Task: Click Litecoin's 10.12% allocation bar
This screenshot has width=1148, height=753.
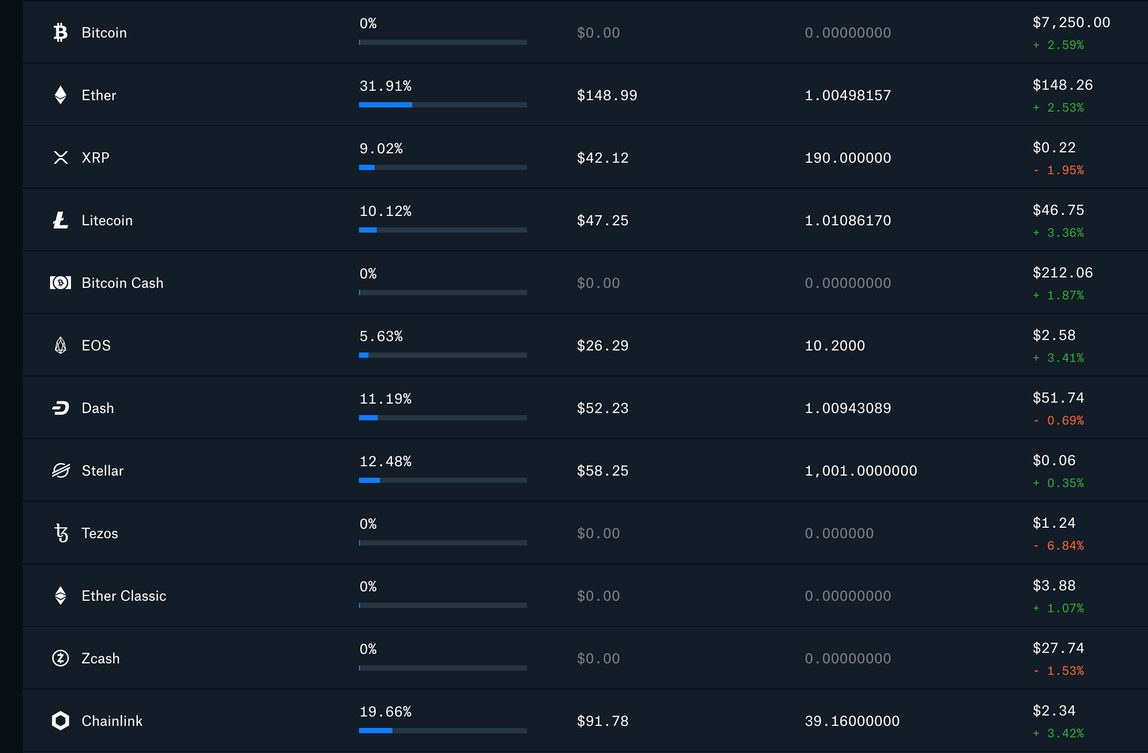Action: (x=443, y=230)
